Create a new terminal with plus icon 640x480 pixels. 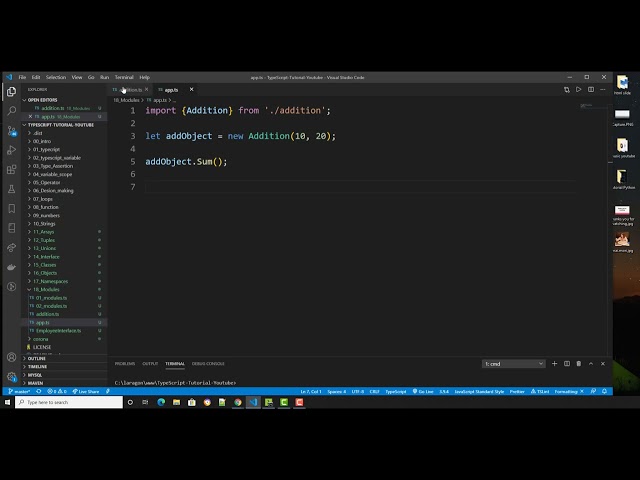(x=554, y=364)
